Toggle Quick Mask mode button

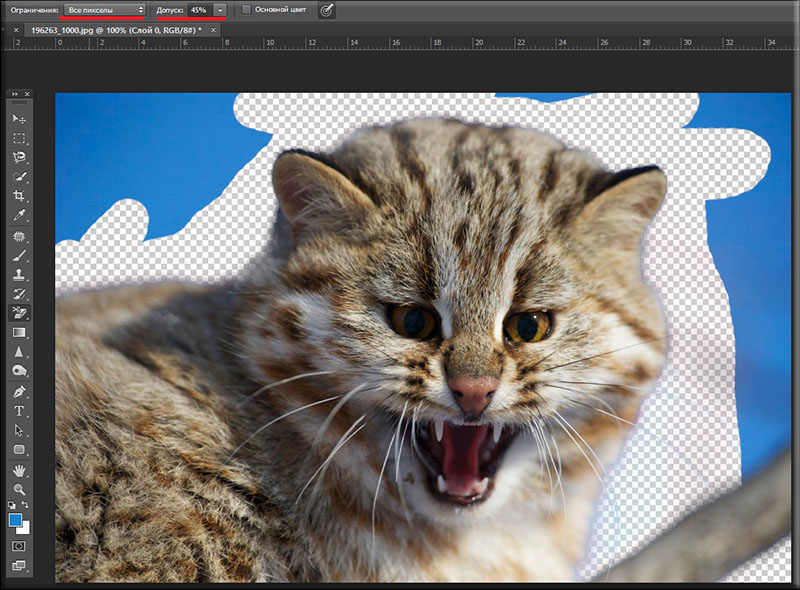19,546
